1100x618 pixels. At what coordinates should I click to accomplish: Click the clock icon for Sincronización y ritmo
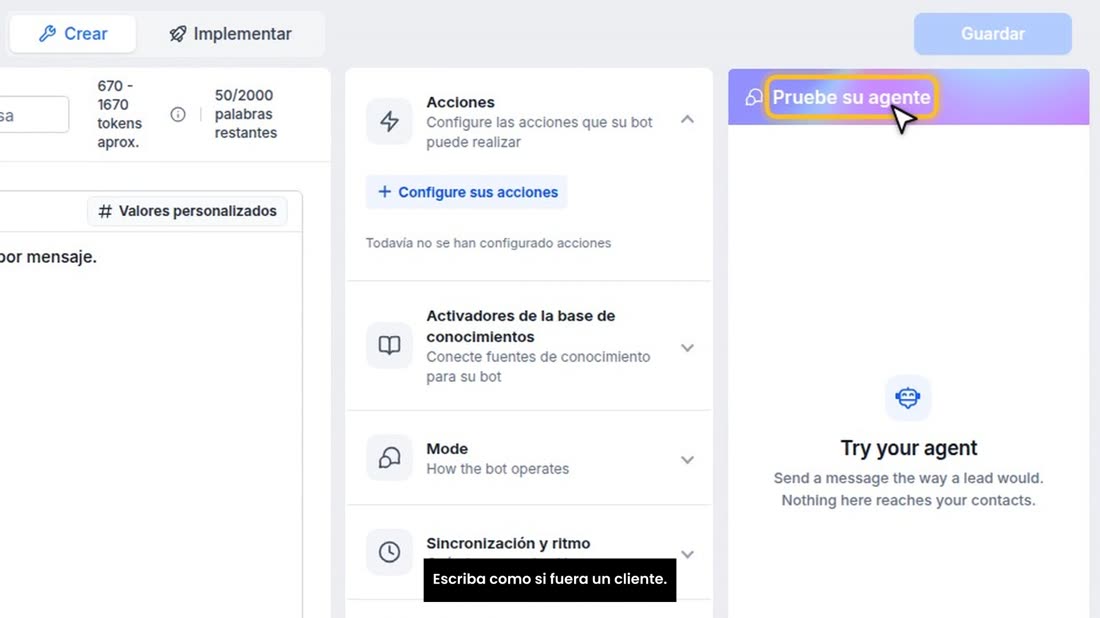click(389, 552)
